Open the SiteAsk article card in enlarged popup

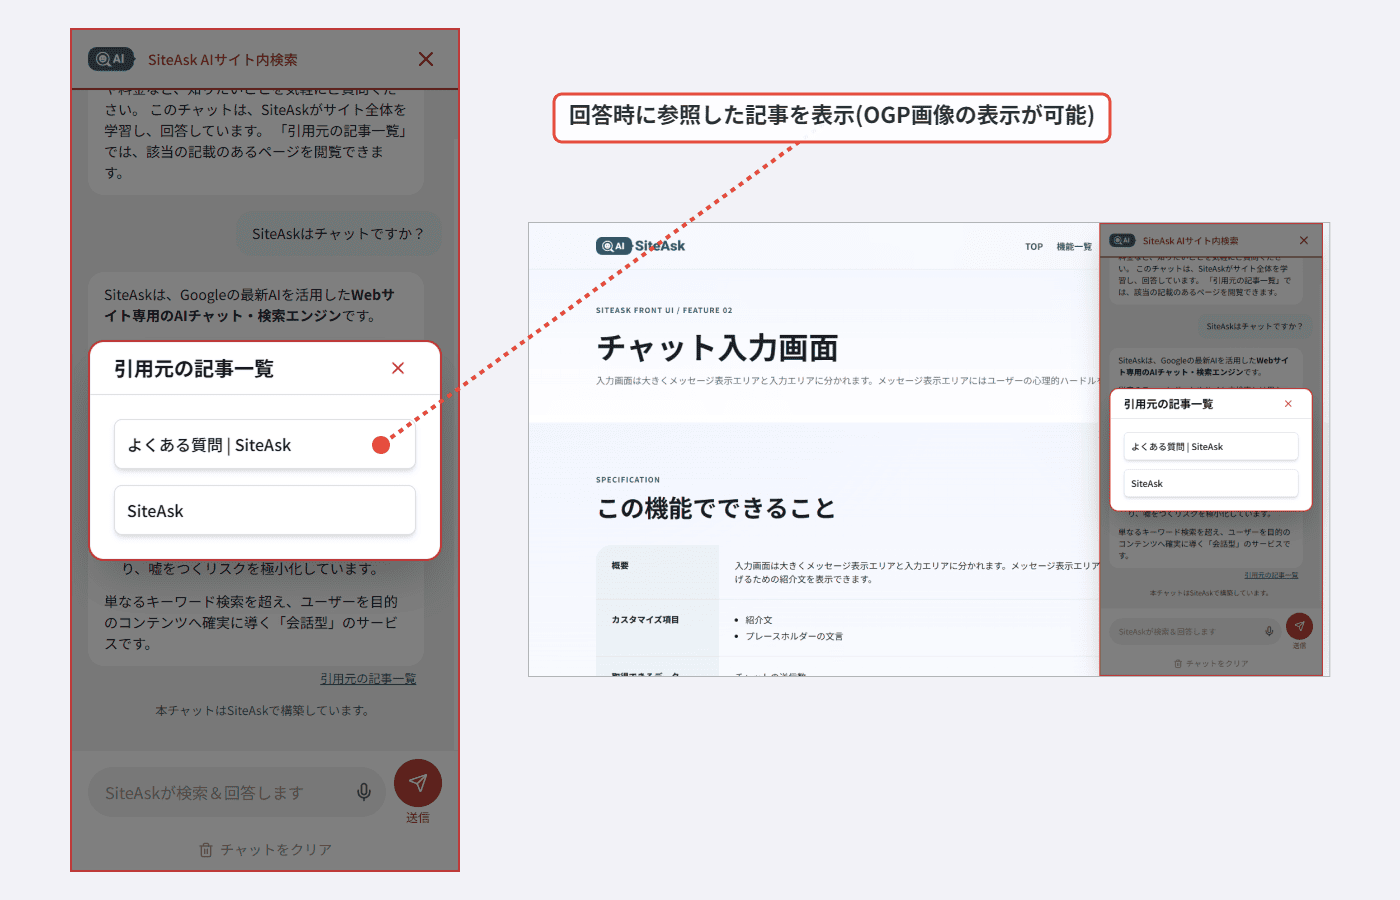(x=265, y=511)
